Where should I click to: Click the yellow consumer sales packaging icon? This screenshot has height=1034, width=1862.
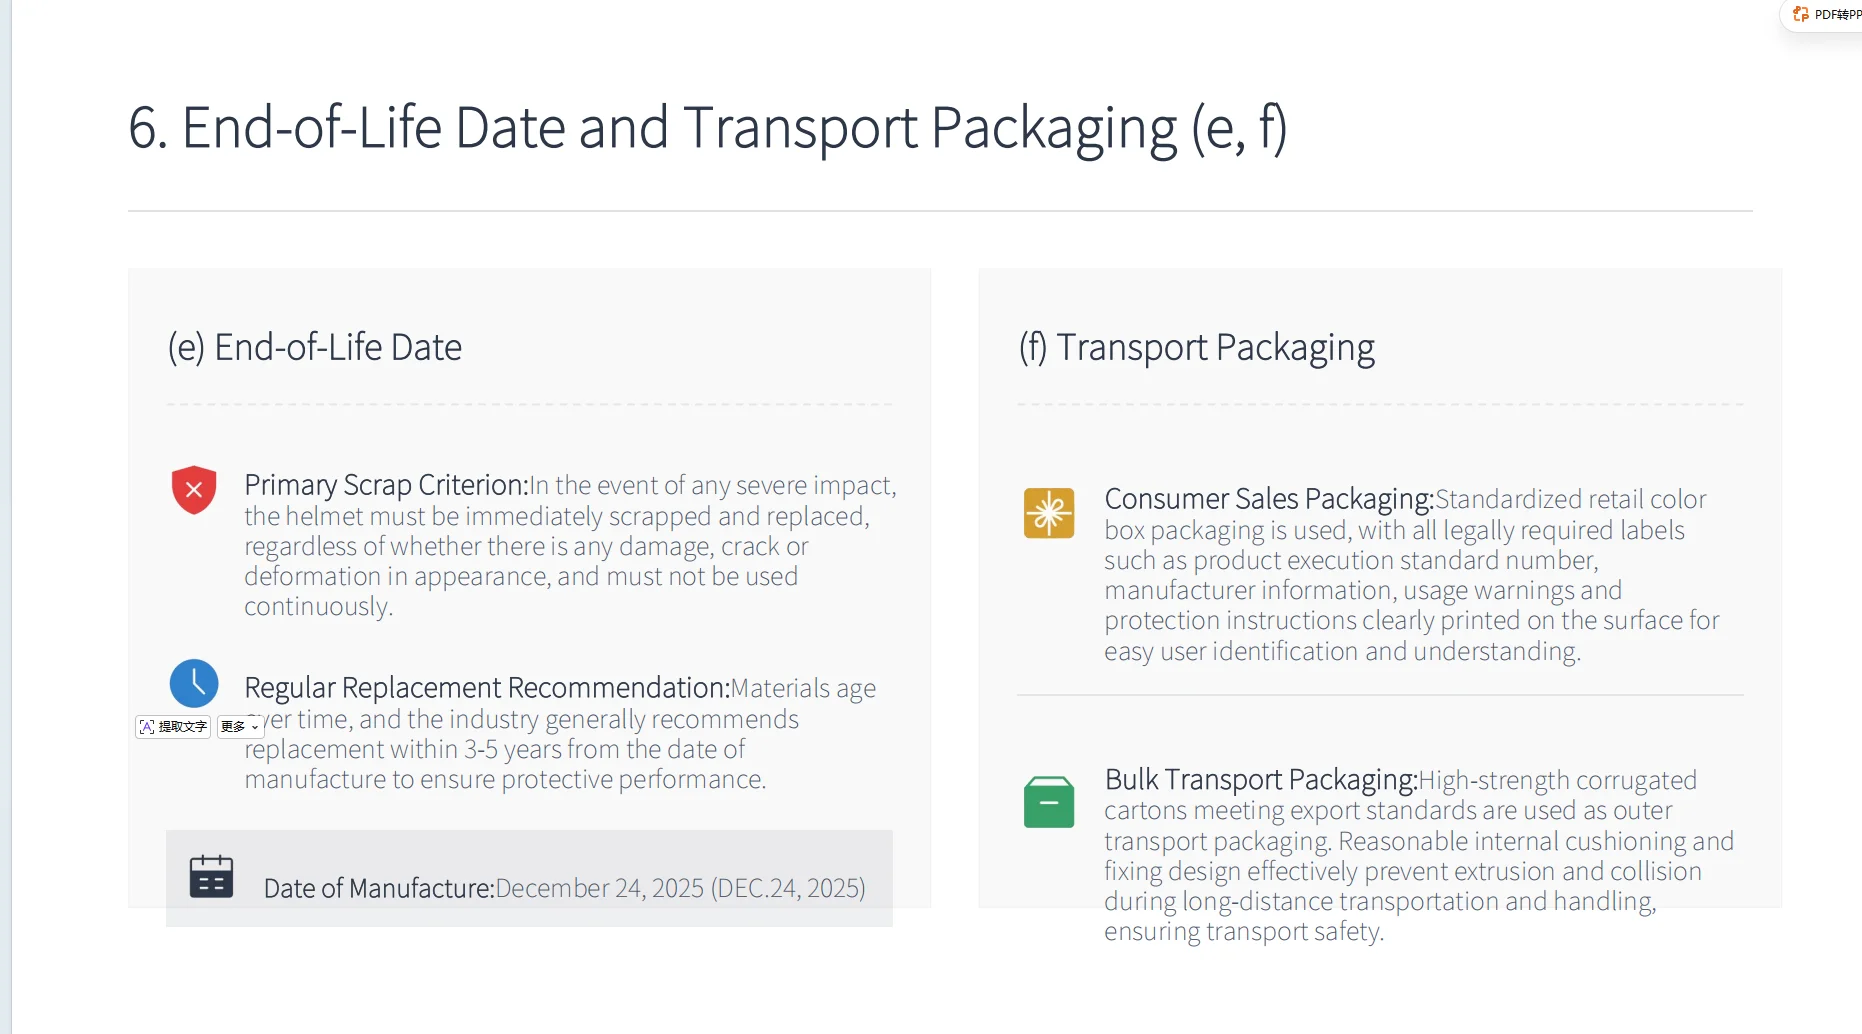(x=1049, y=513)
